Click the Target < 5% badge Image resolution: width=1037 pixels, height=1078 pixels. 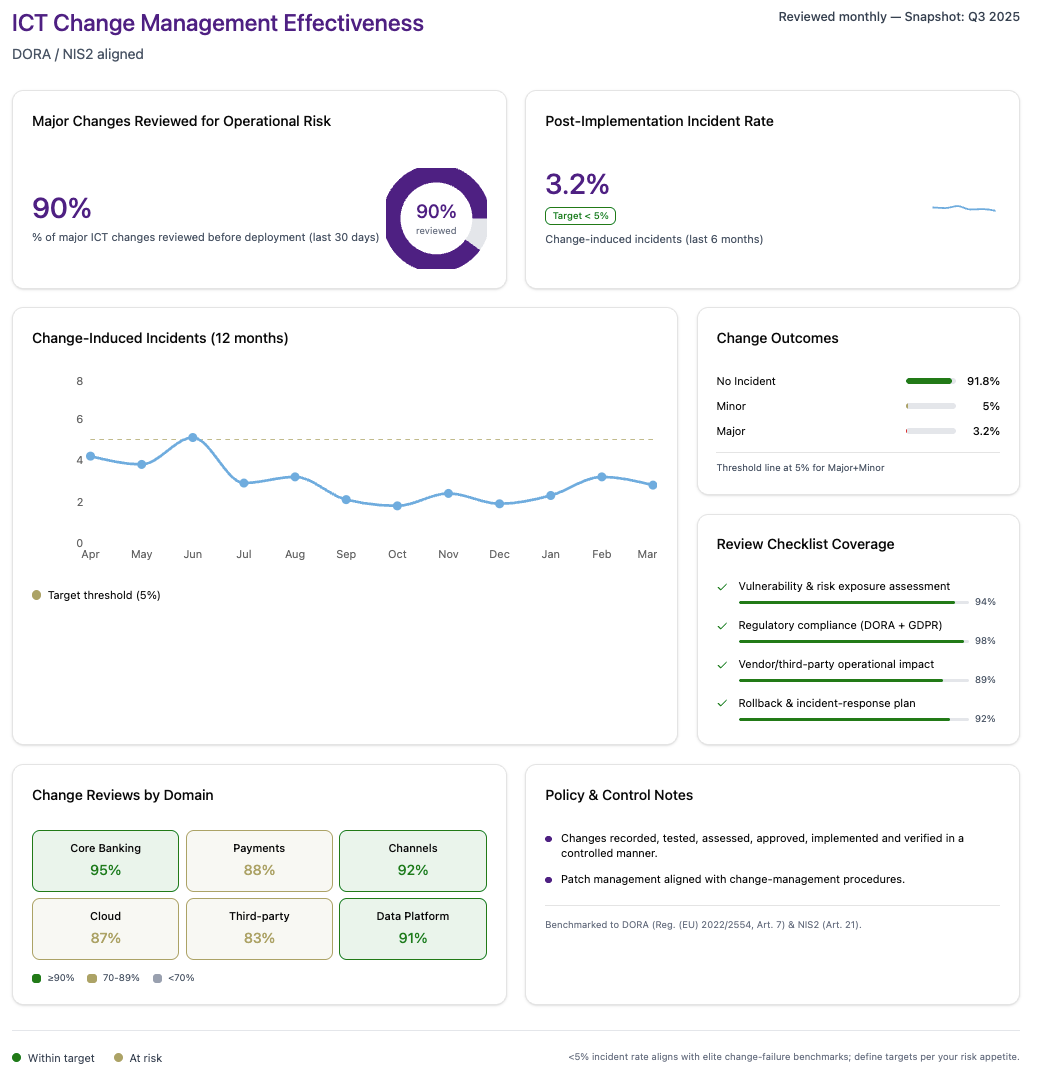click(x=580, y=216)
